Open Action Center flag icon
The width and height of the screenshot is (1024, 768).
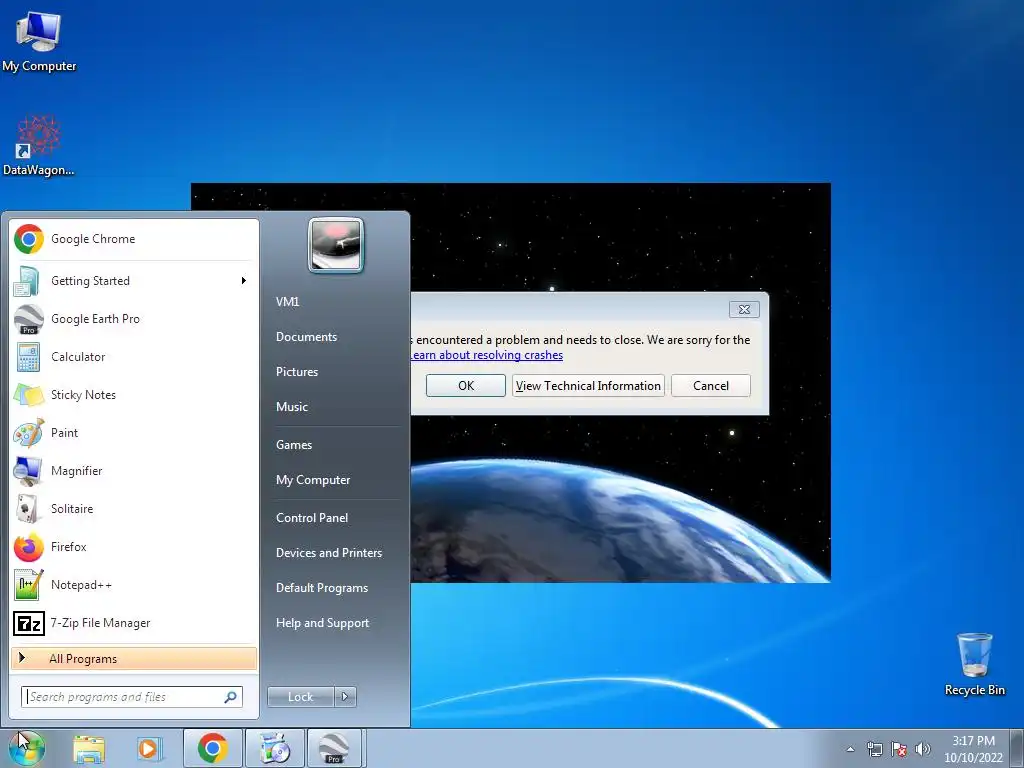(899, 749)
